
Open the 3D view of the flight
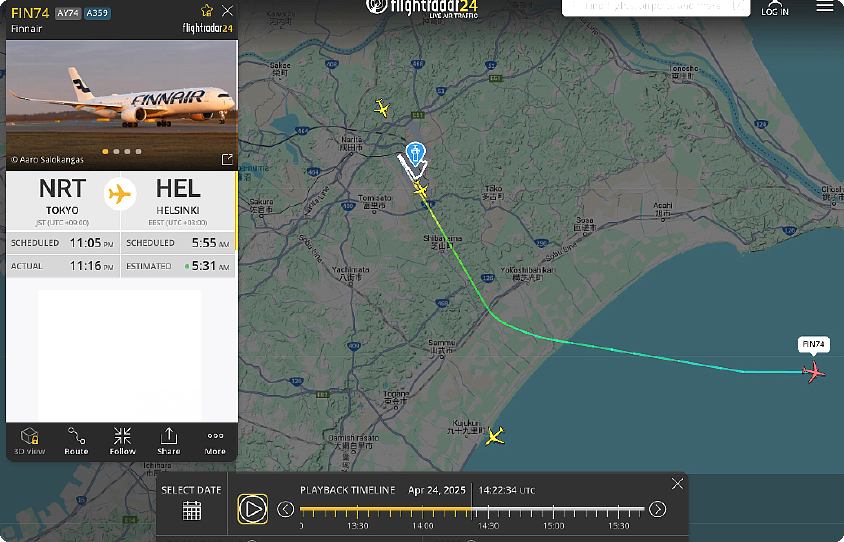tap(29, 441)
